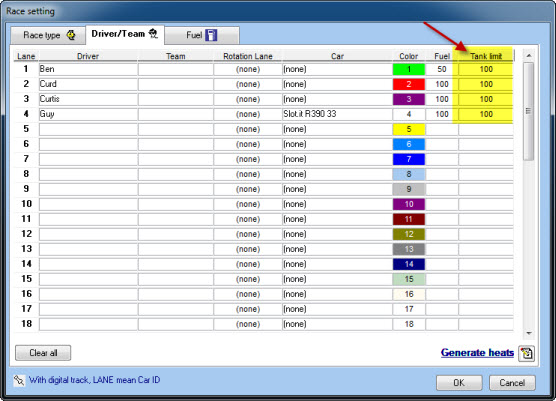Open Rotation Lane dropdown for lane 10
The image size is (556, 401).
(248, 204)
